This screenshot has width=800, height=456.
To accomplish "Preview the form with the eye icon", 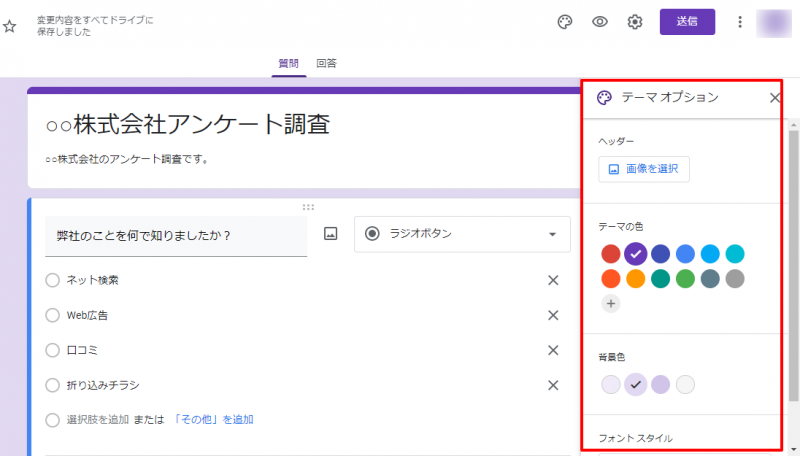I will pyautogui.click(x=600, y=22).
